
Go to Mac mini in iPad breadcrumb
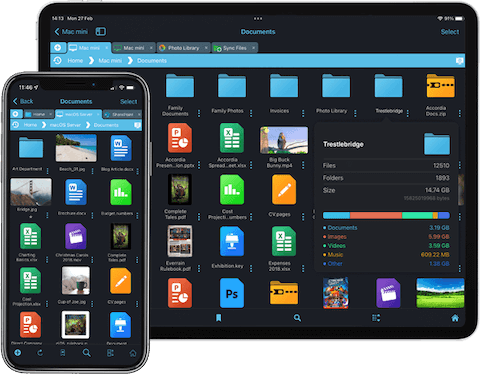click(x=110, y=61)
